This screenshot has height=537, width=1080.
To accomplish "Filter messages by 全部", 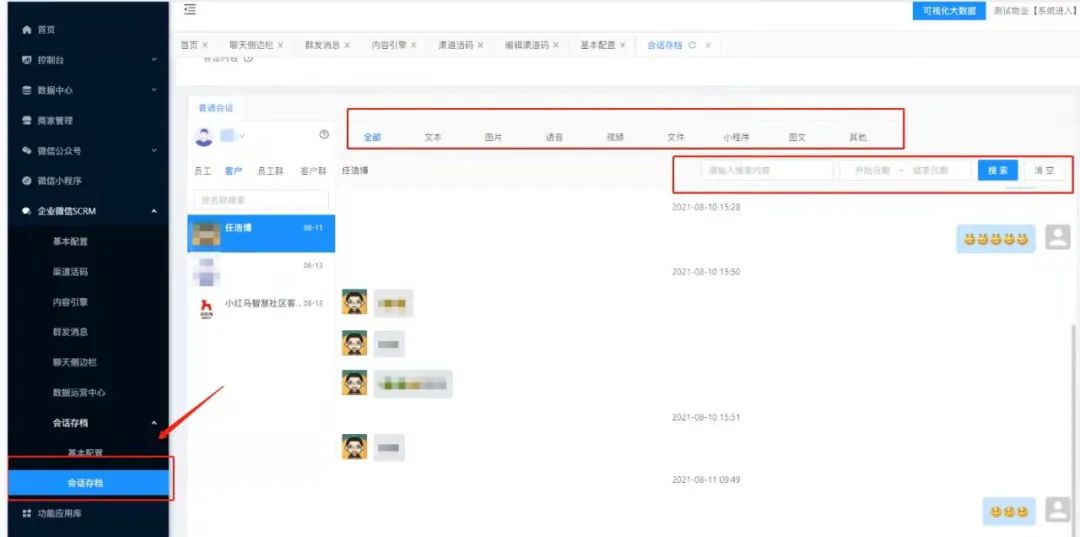I will (x=372, y=137).
